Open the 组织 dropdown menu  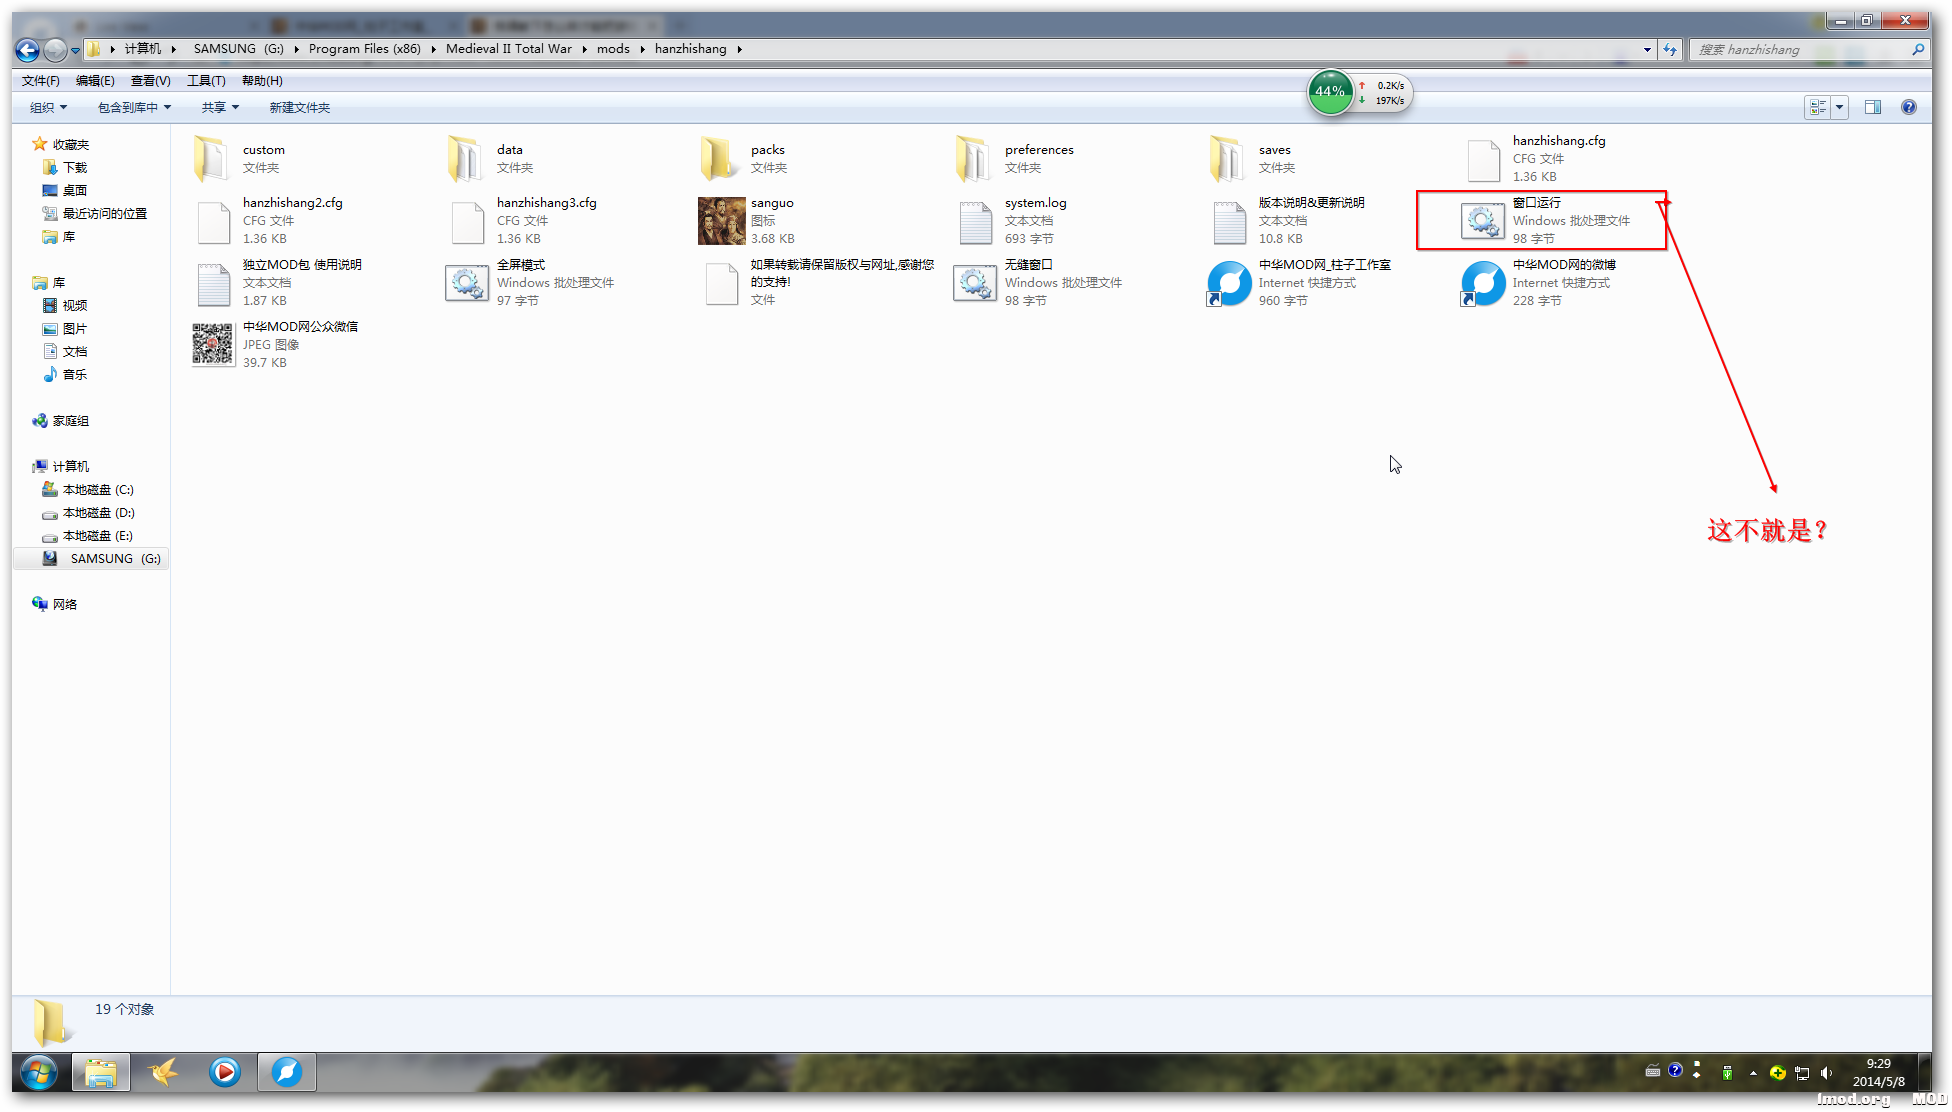pos(47,107)
